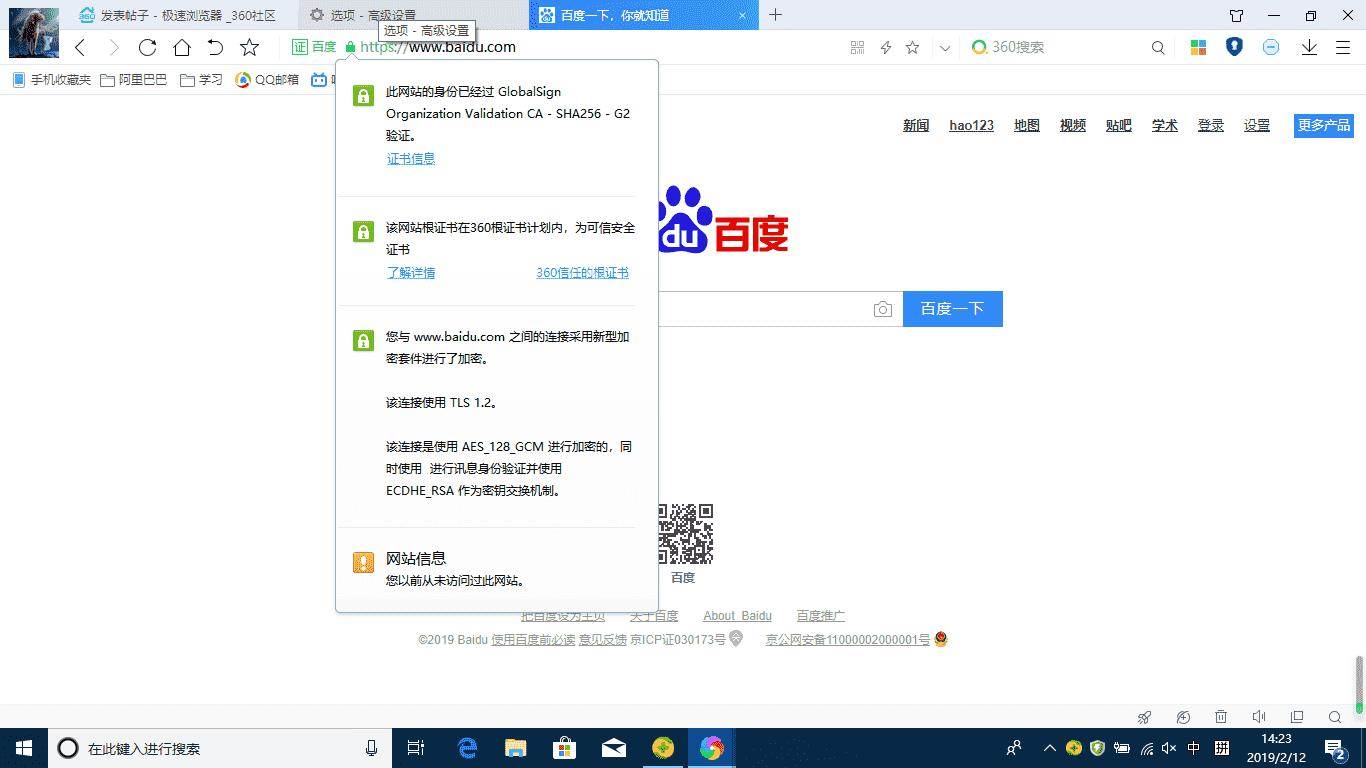This screenshot has height=768, width=1366.
Task: Open Baidu 视频 link
Action: tap(1073, 125)
